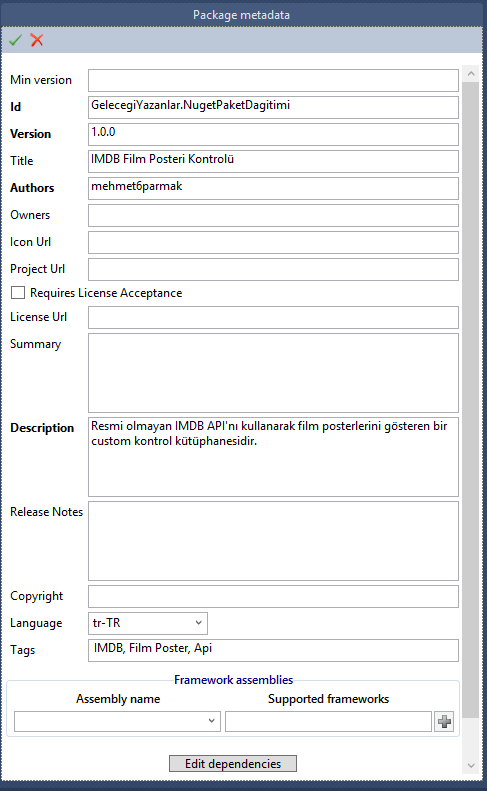The image size is (487, 791).
Task: Click the Summary text area
Action: 274,373
